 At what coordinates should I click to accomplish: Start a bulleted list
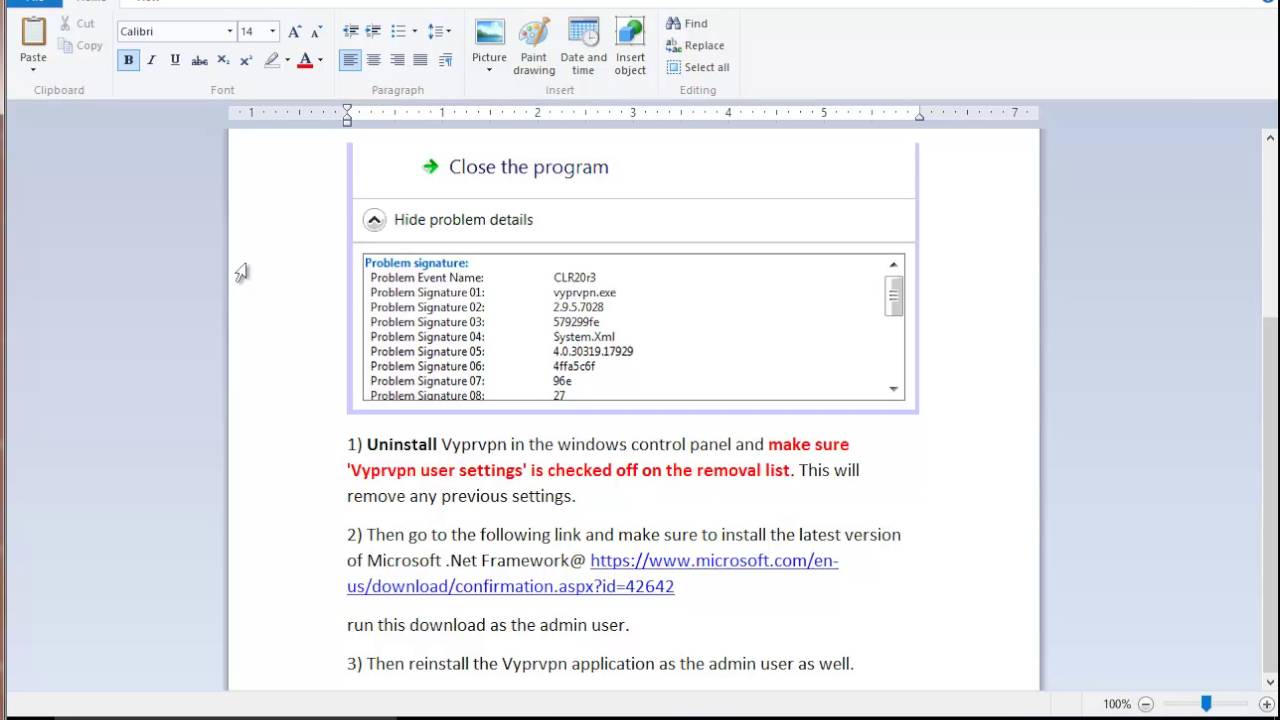[x=398, y=32]
